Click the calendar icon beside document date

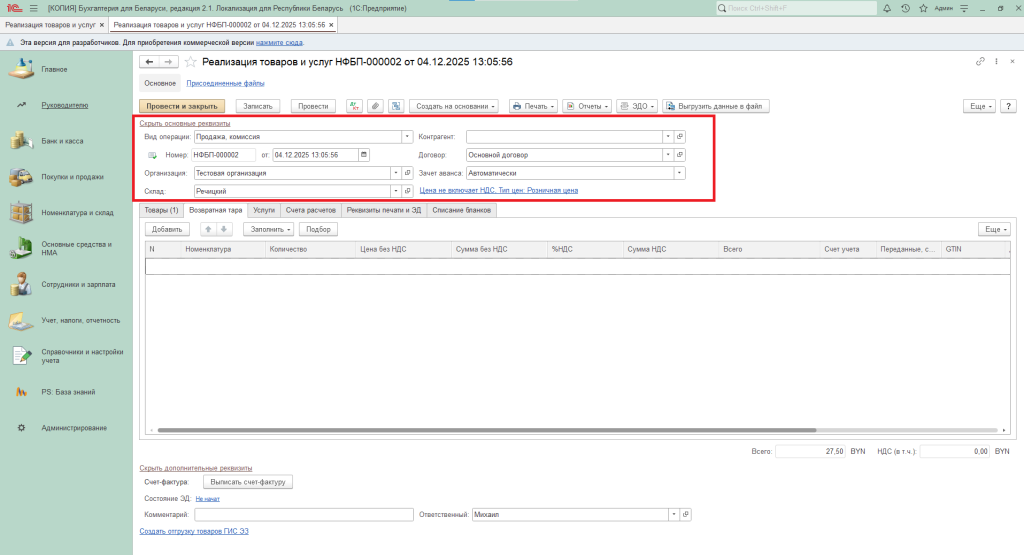point(364,155)
